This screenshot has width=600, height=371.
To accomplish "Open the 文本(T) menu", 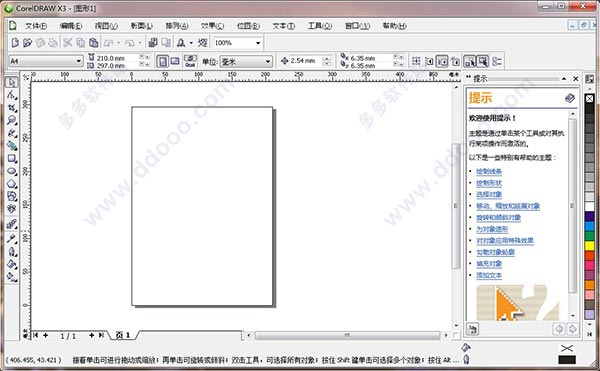I will 284,26.
